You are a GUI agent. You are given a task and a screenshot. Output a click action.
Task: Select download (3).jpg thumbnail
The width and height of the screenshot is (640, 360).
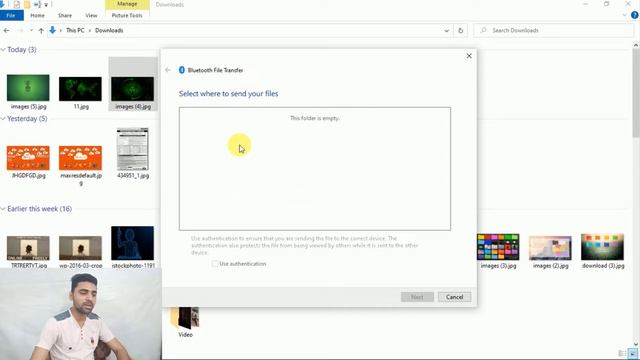[x=602, y=247]
